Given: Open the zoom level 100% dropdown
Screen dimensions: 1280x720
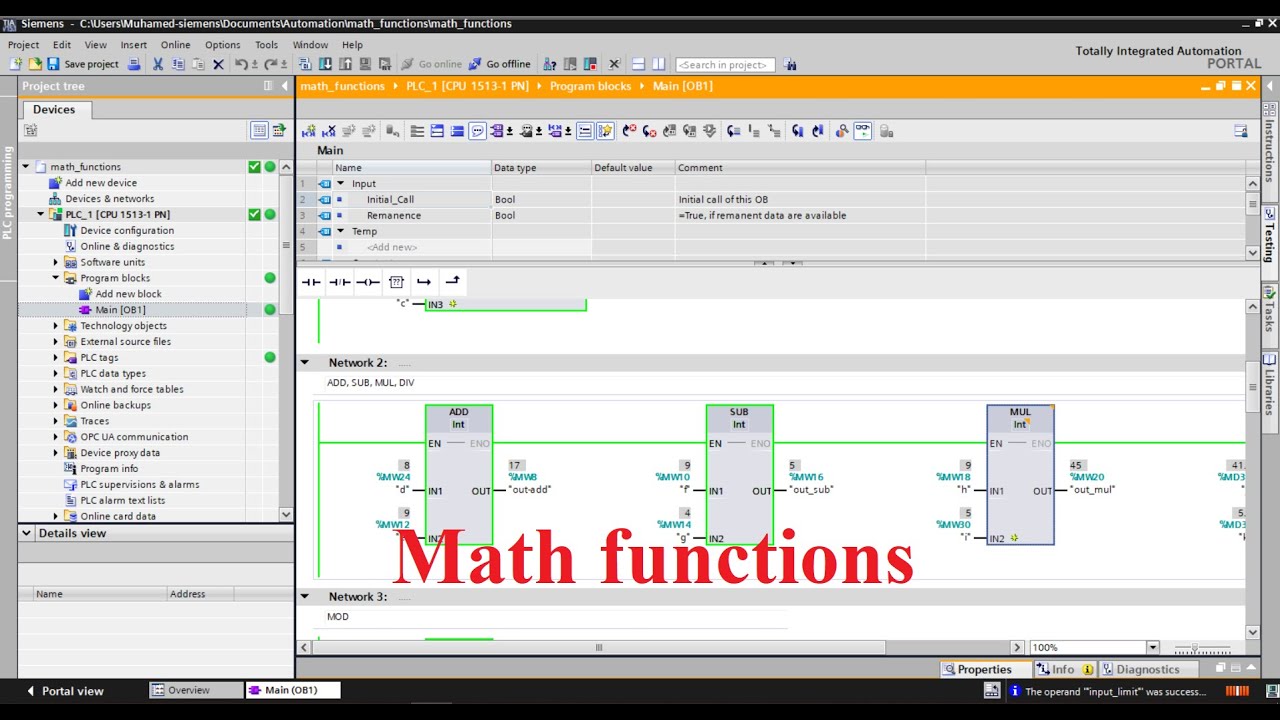Looking at the screenshot, I should (1153, 648).
